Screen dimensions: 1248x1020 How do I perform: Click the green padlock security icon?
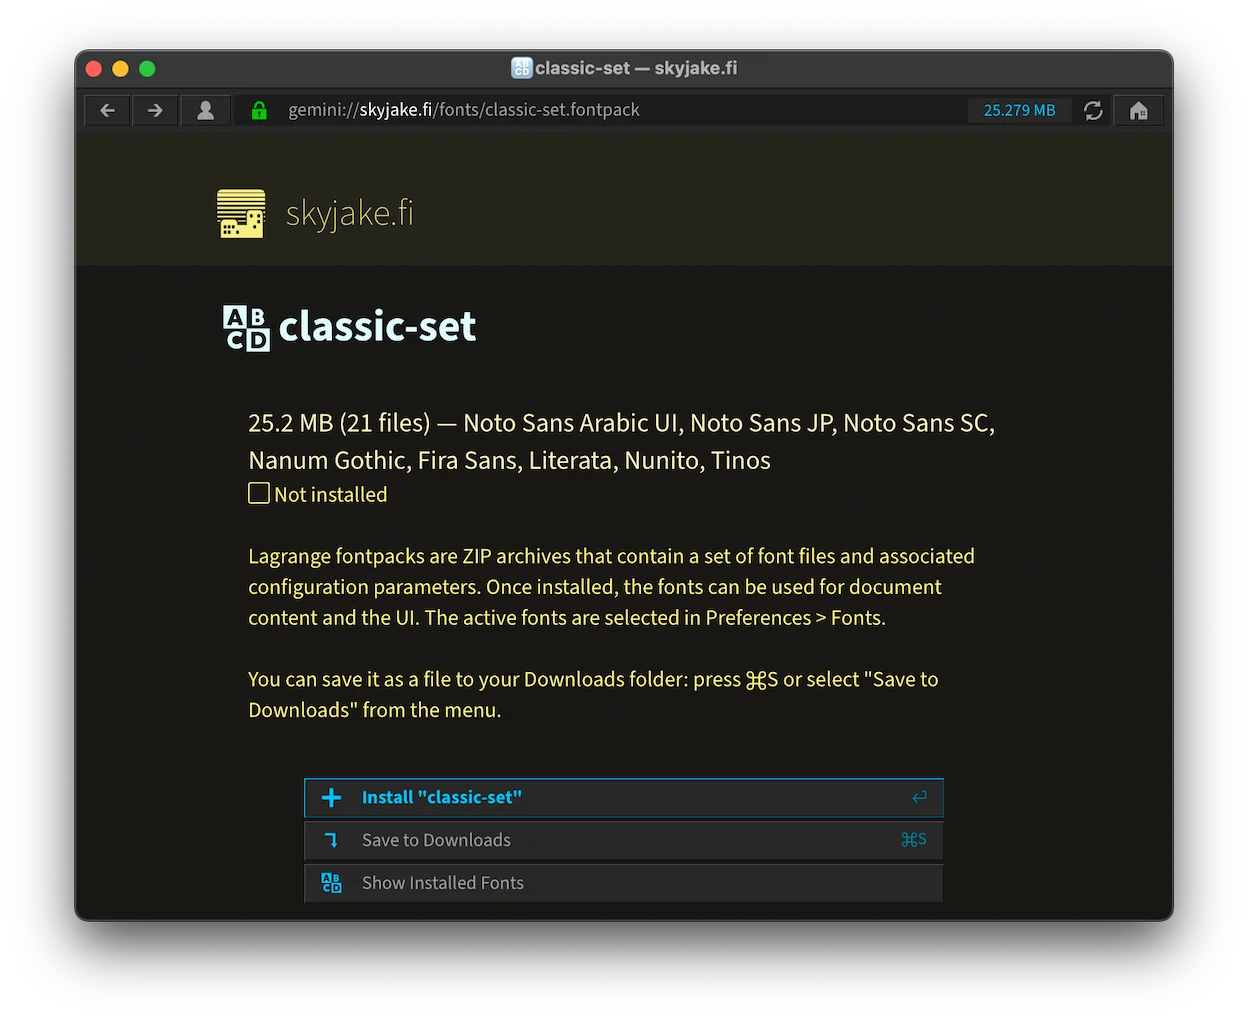click(x=259, y=110)
